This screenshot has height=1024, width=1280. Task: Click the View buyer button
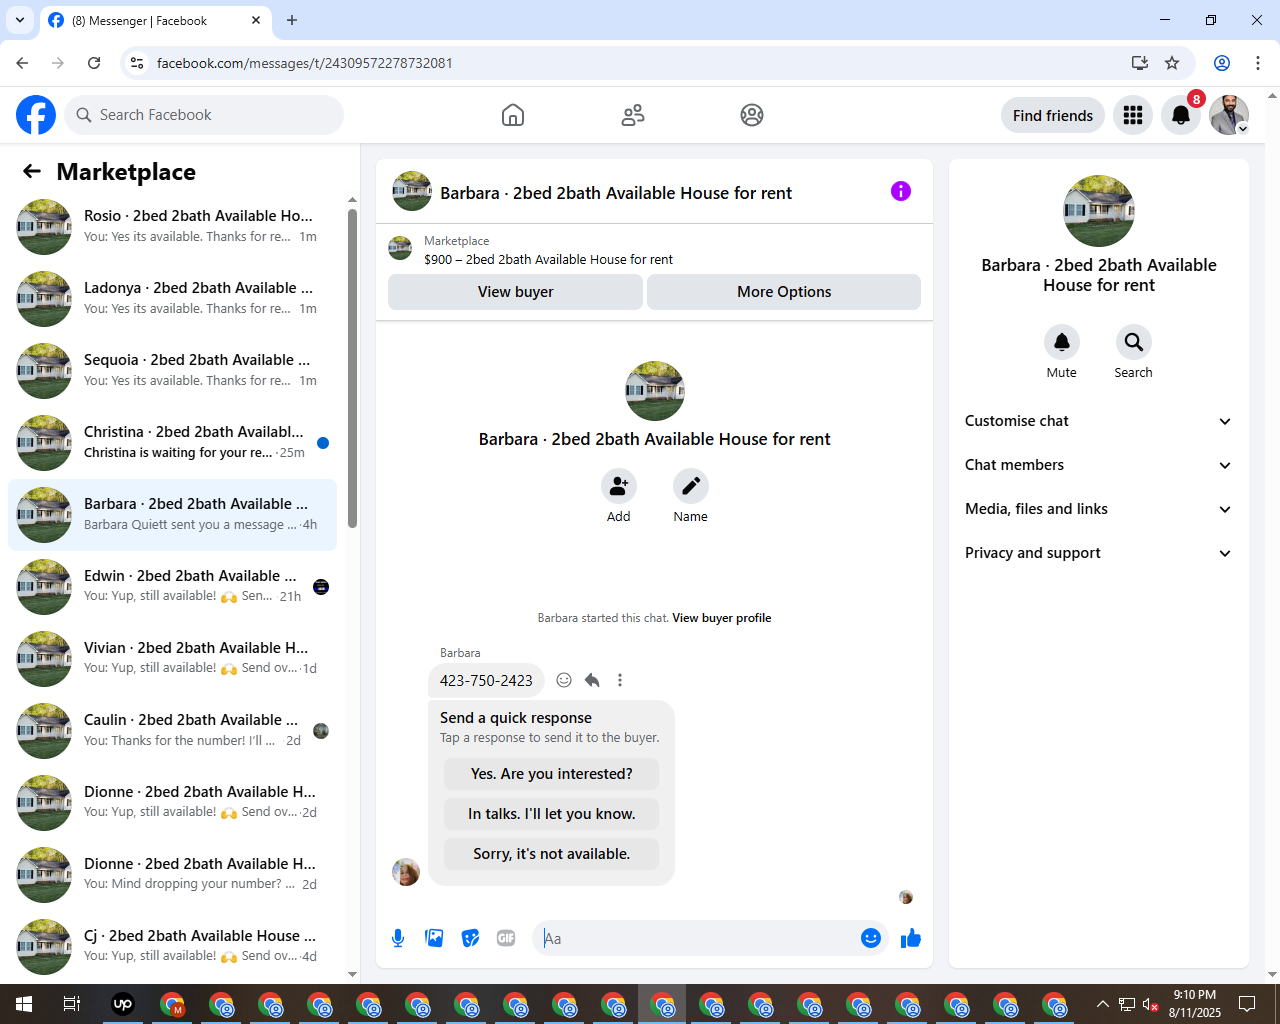click(515, 292)
